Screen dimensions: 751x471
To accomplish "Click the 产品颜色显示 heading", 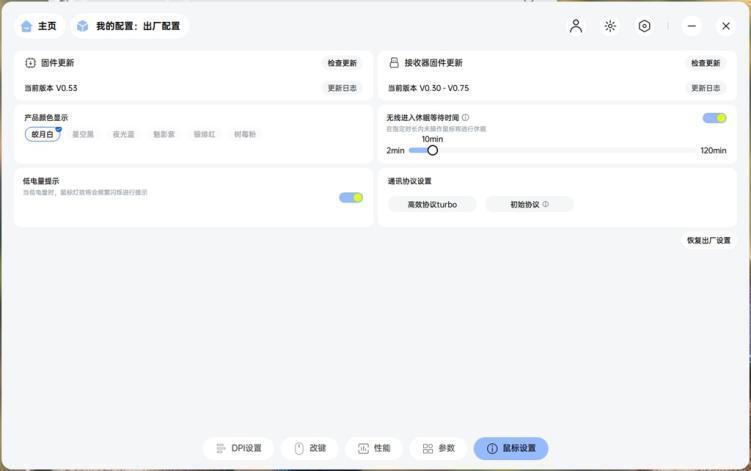I will [46, 117].
